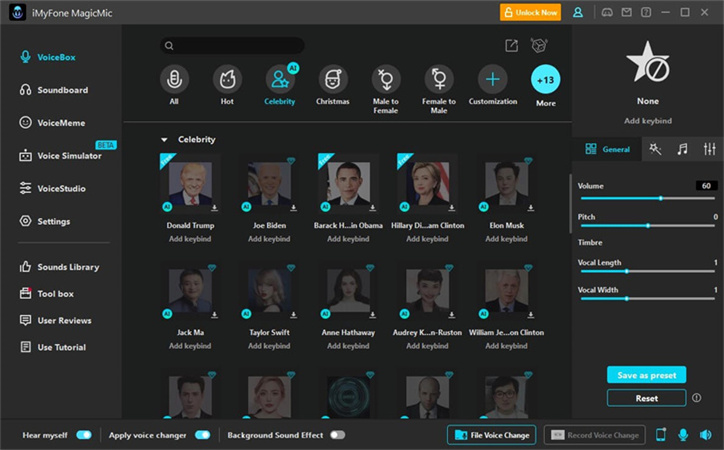The width and height of the screenshot is (724, 450).
Task: Open Voice Simulator beta feature
Action: (60, 156)
